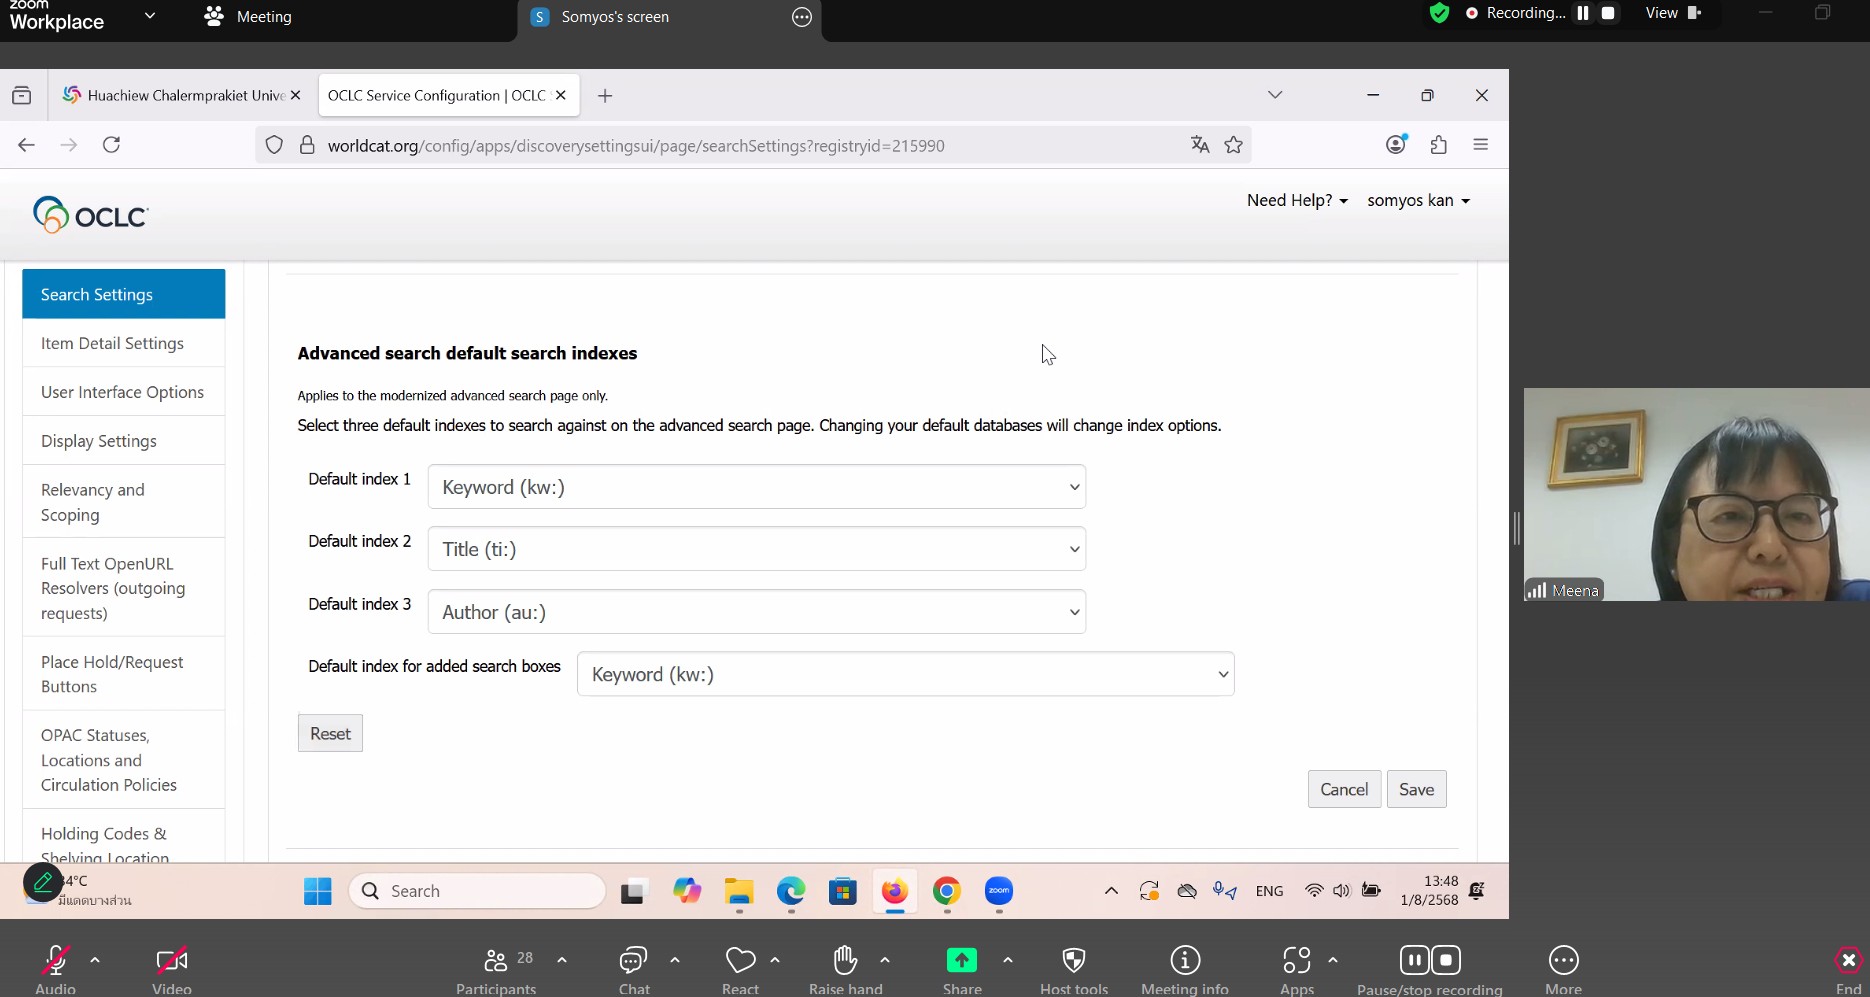Viewport: 1870px width, 997px height.
Task: Open OPAC Statuses, Locations and Circulation Policies
Action: 124,760
